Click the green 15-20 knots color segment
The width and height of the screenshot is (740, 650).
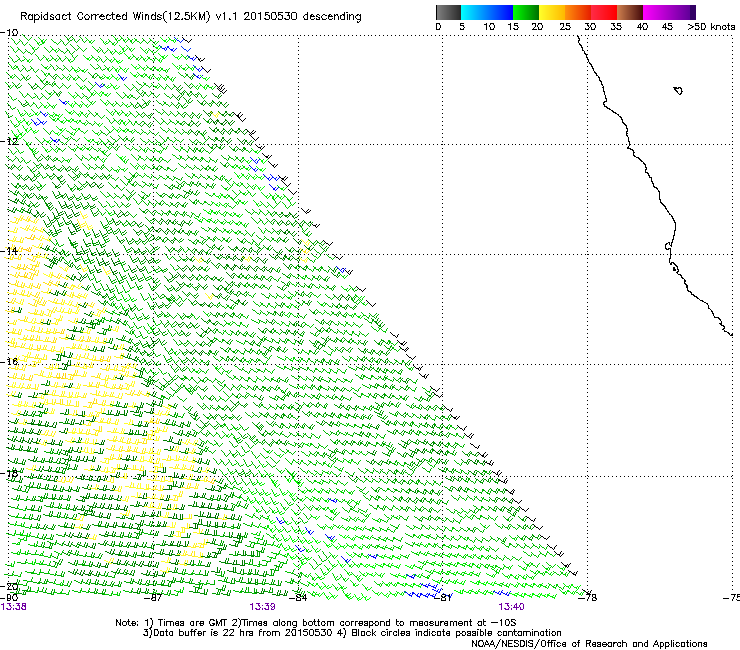[x=526, y=12]
